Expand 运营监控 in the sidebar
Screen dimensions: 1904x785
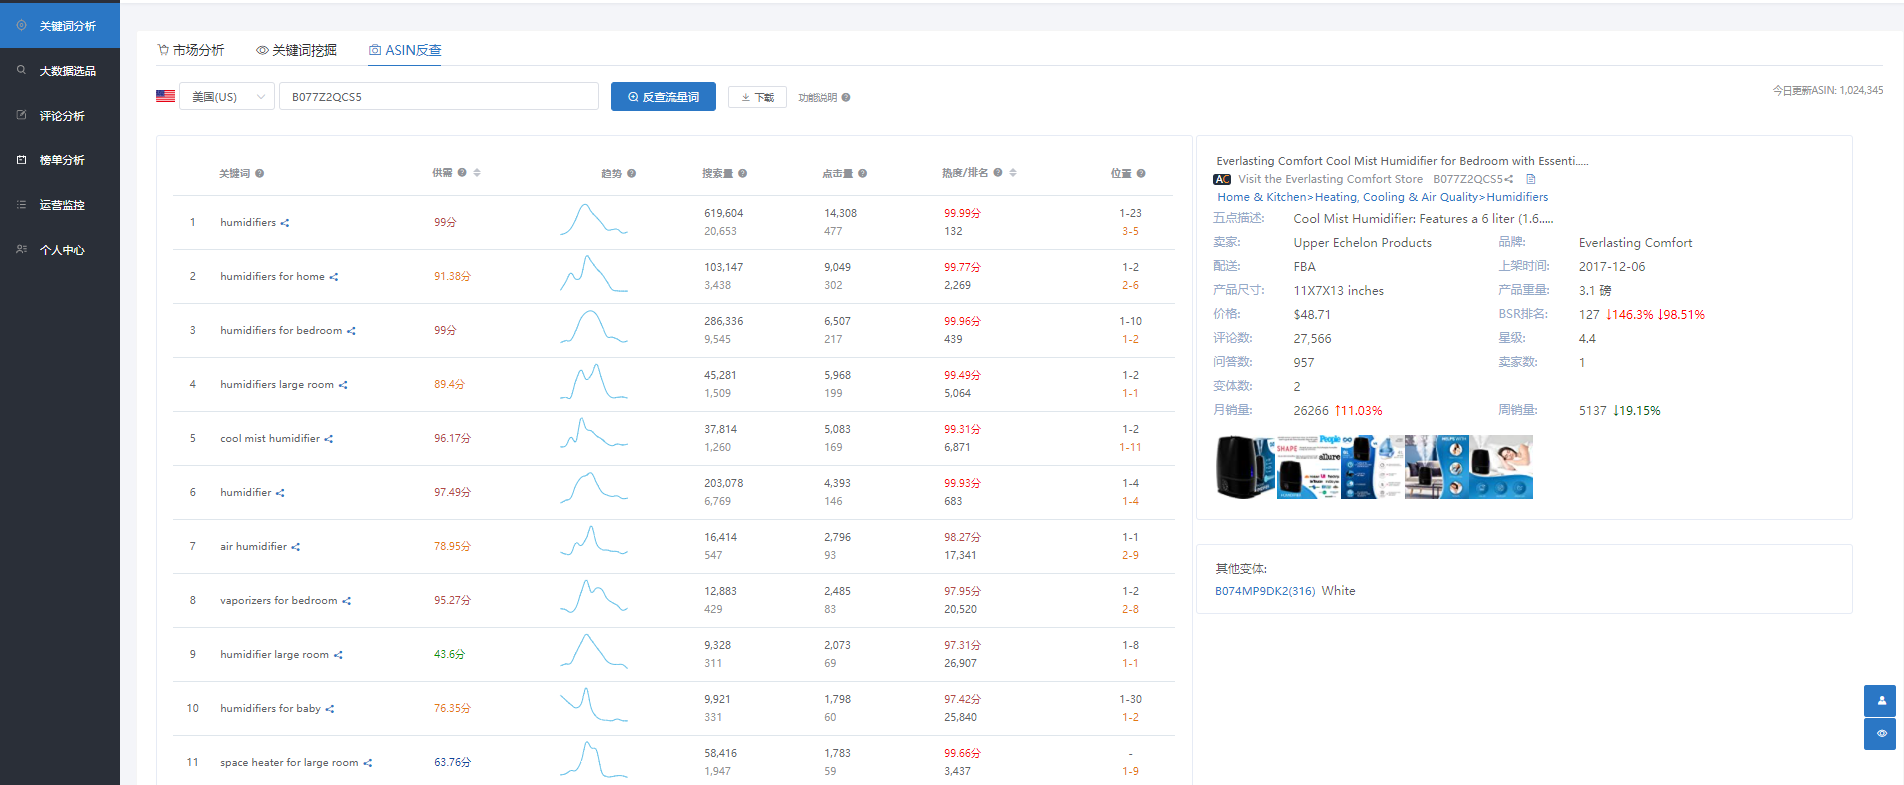coord(61,205)
